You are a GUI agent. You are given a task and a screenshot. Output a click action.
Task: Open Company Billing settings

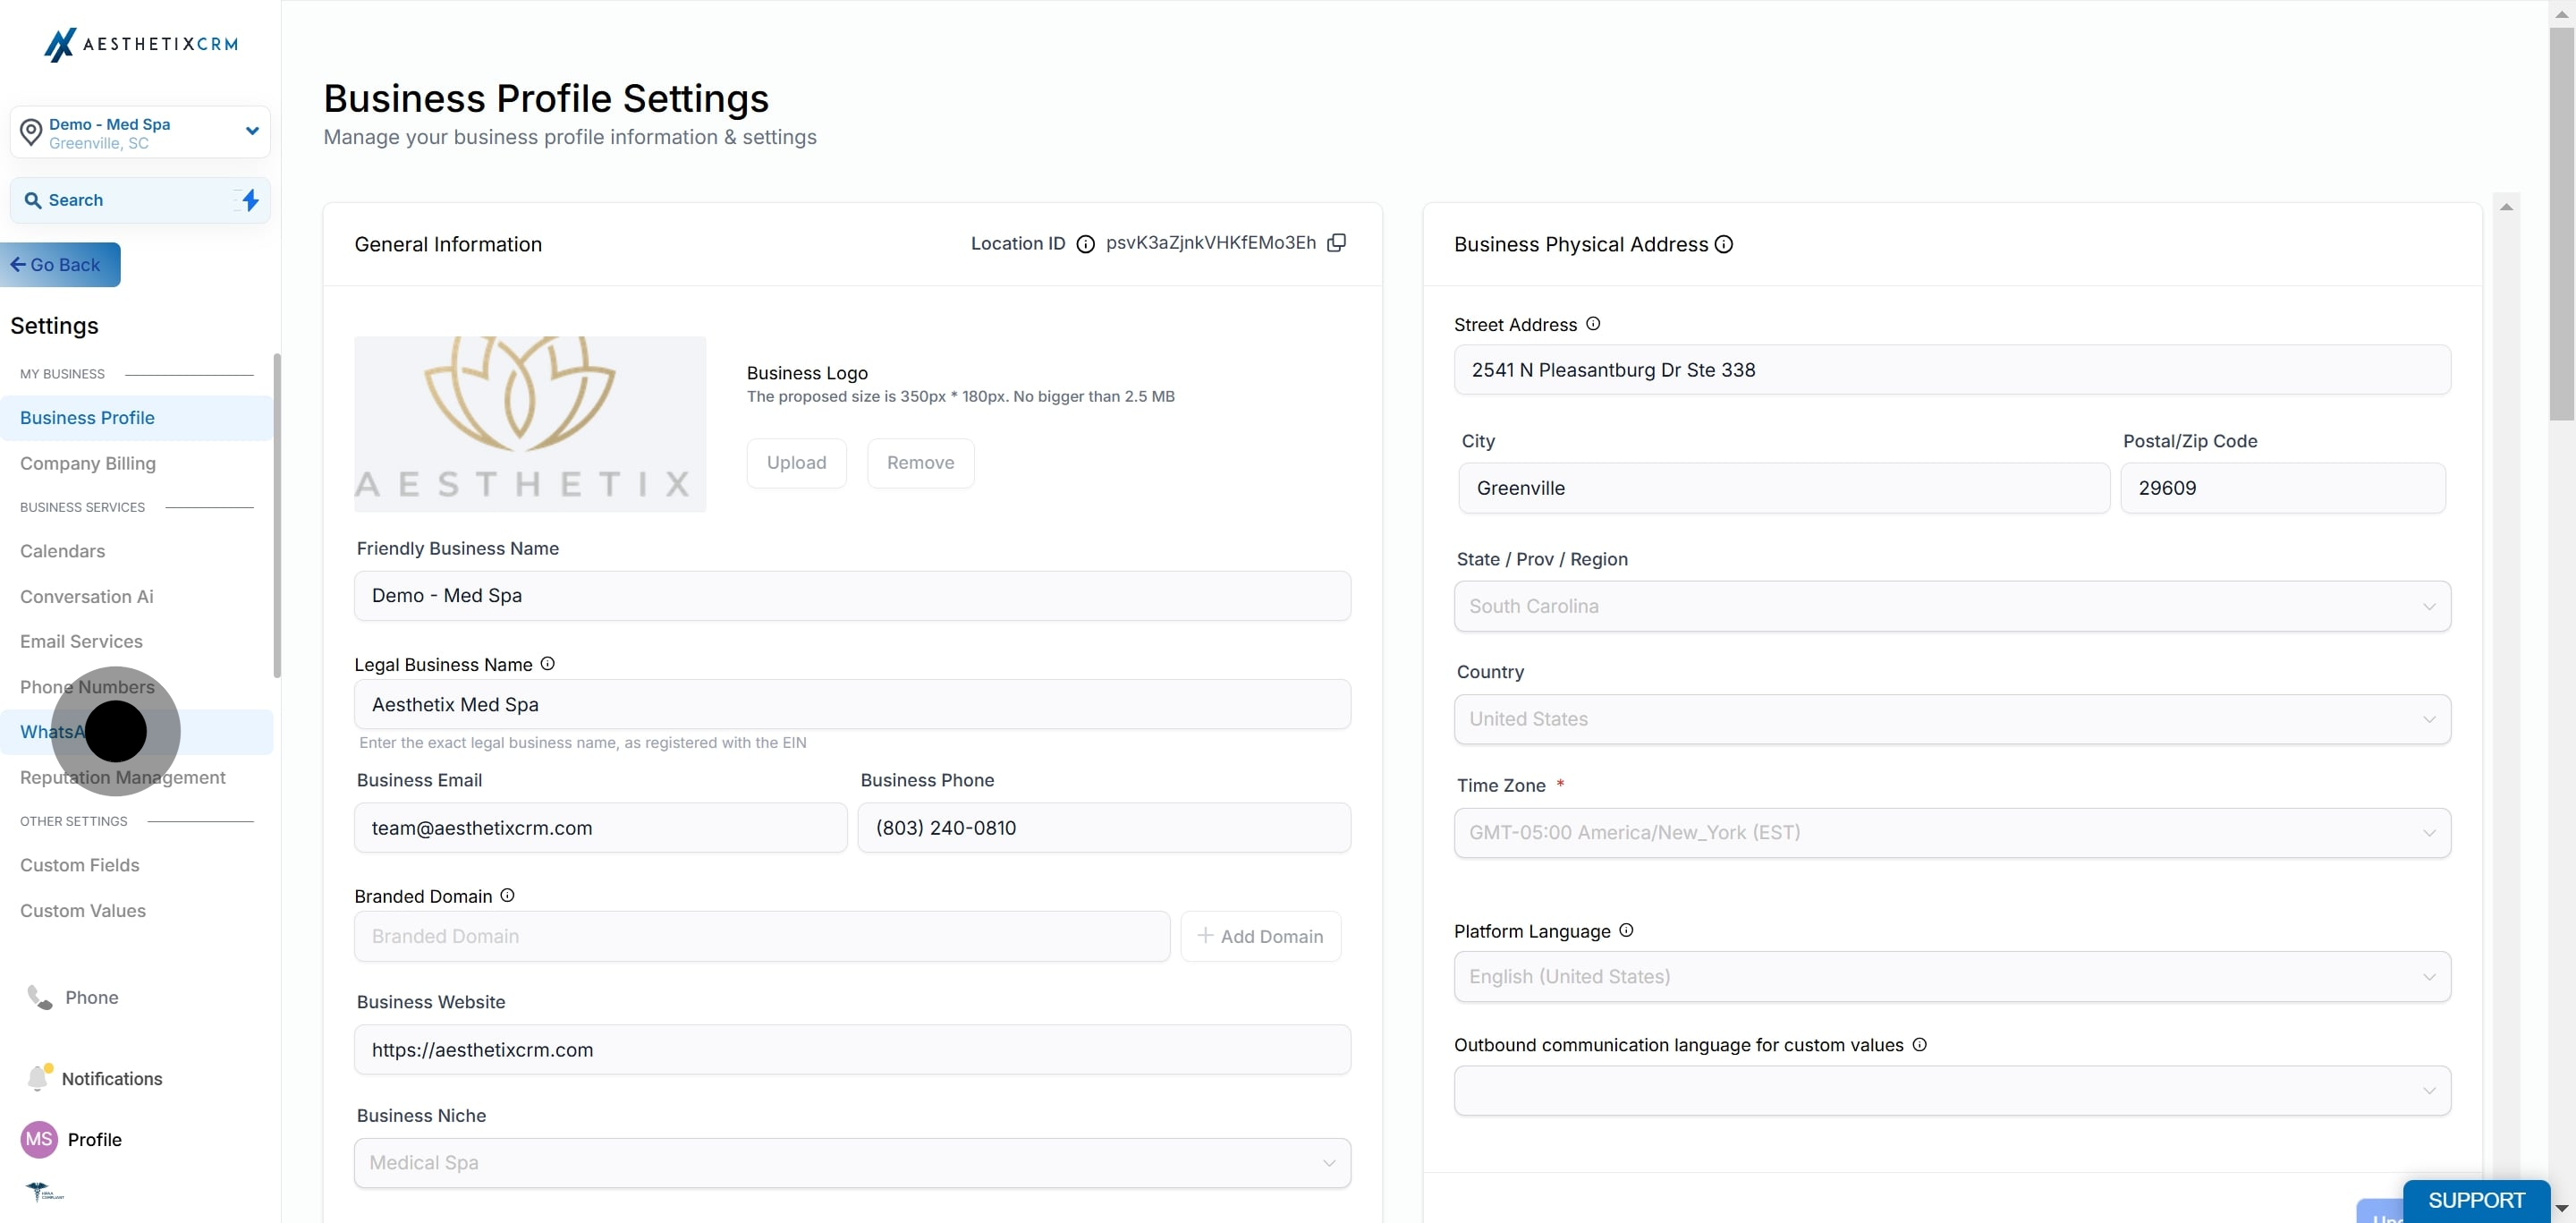click(88, 463)
